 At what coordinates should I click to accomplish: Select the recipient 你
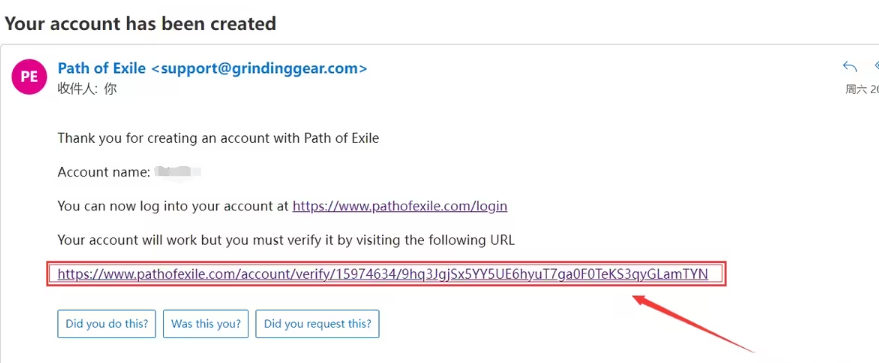(110, 89)
